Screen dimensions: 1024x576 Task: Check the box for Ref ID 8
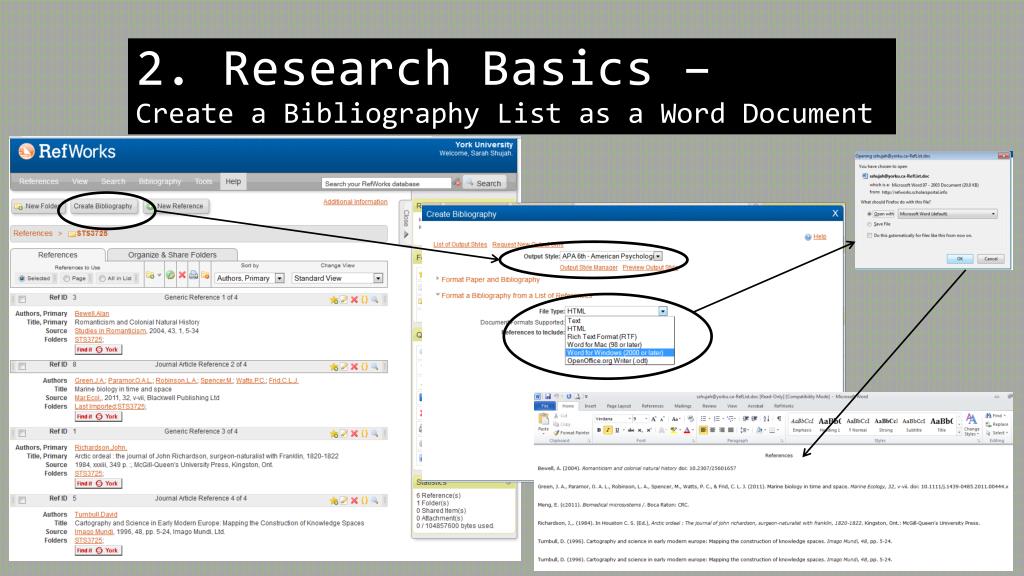click(x=22, y=366)
